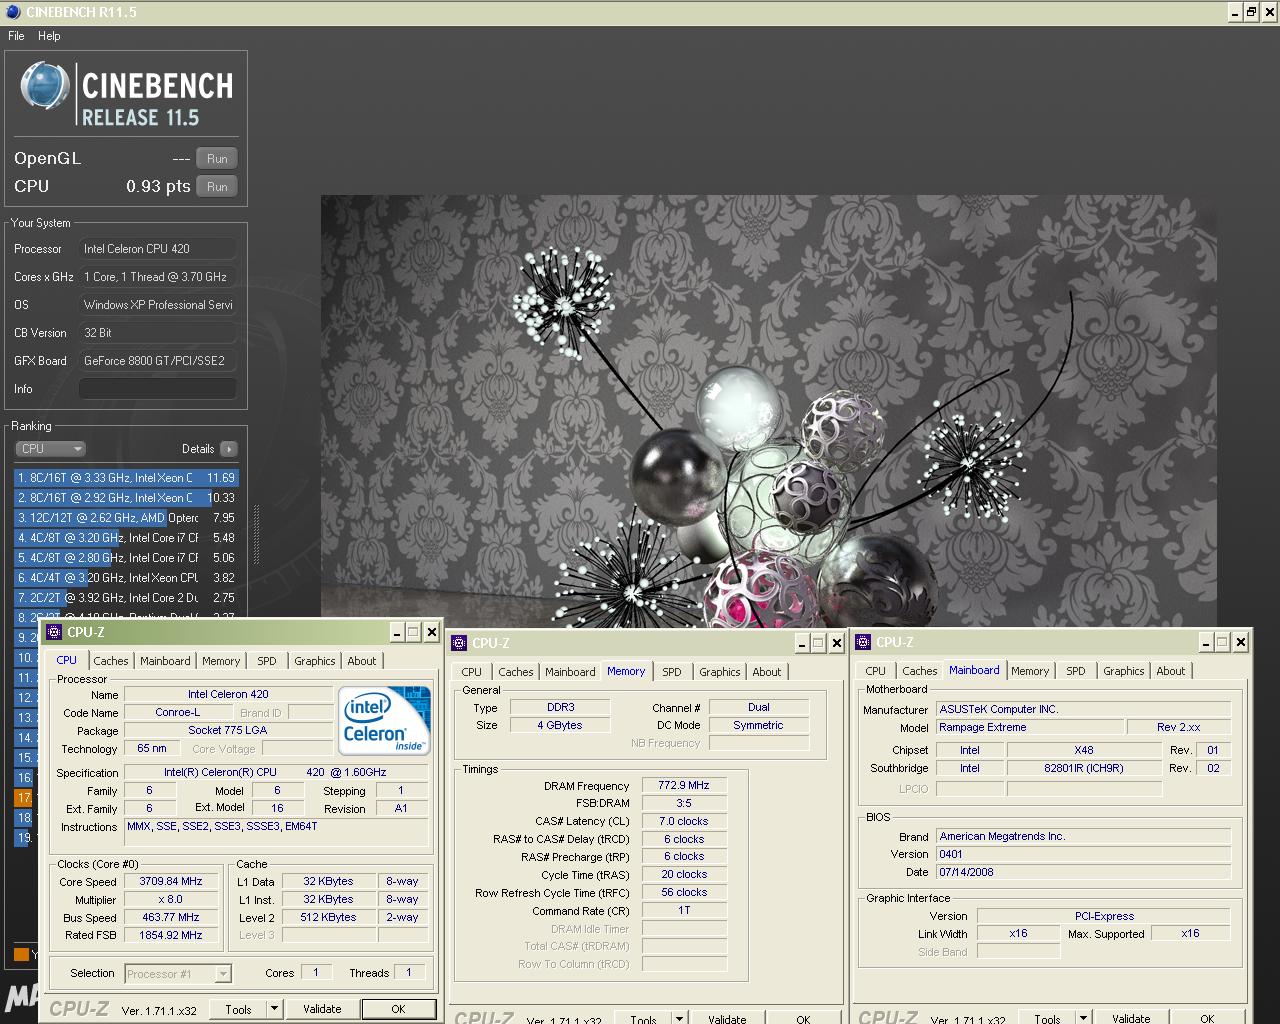Click Validate in middle CPU-Z window
Screen dimensions: 1280x1024
pos(727,1018)
